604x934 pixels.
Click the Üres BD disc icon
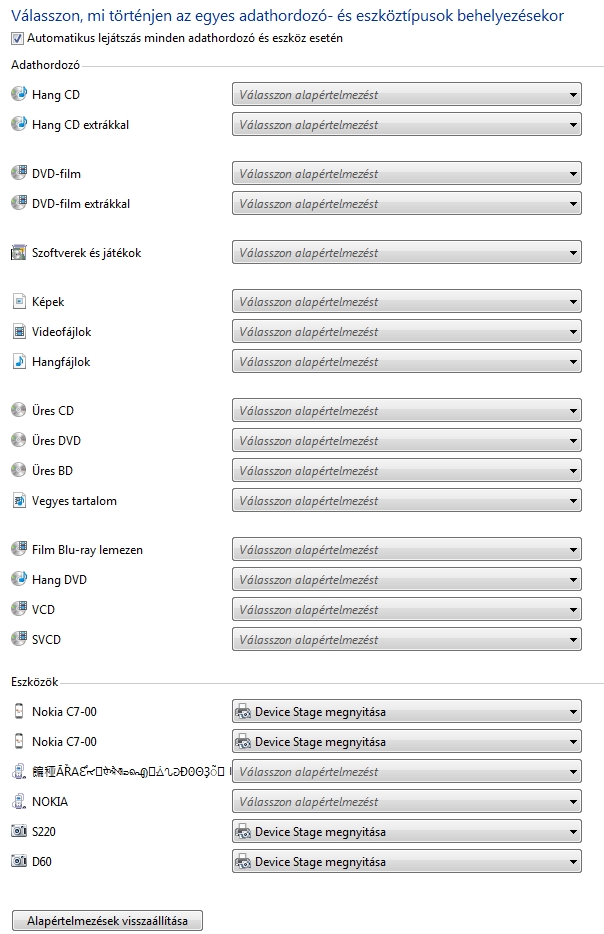click(x=19, y=470)
